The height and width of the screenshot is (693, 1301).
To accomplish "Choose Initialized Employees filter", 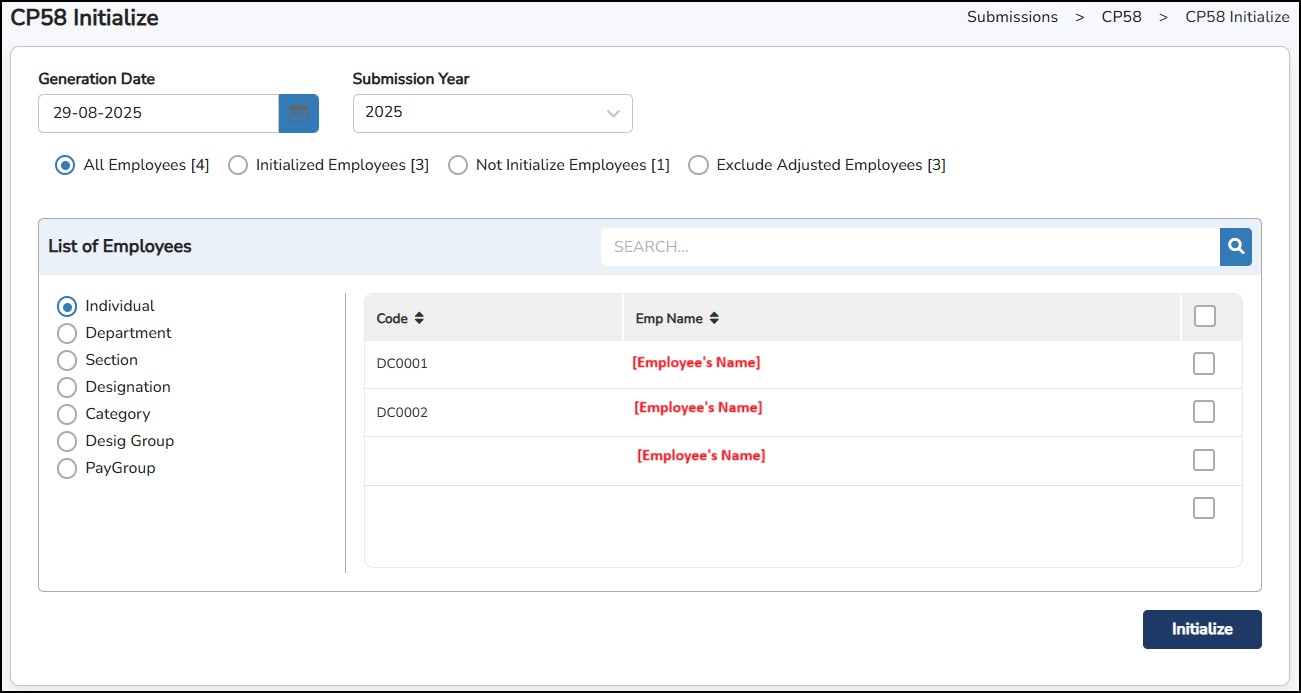I will pos(238,165).
